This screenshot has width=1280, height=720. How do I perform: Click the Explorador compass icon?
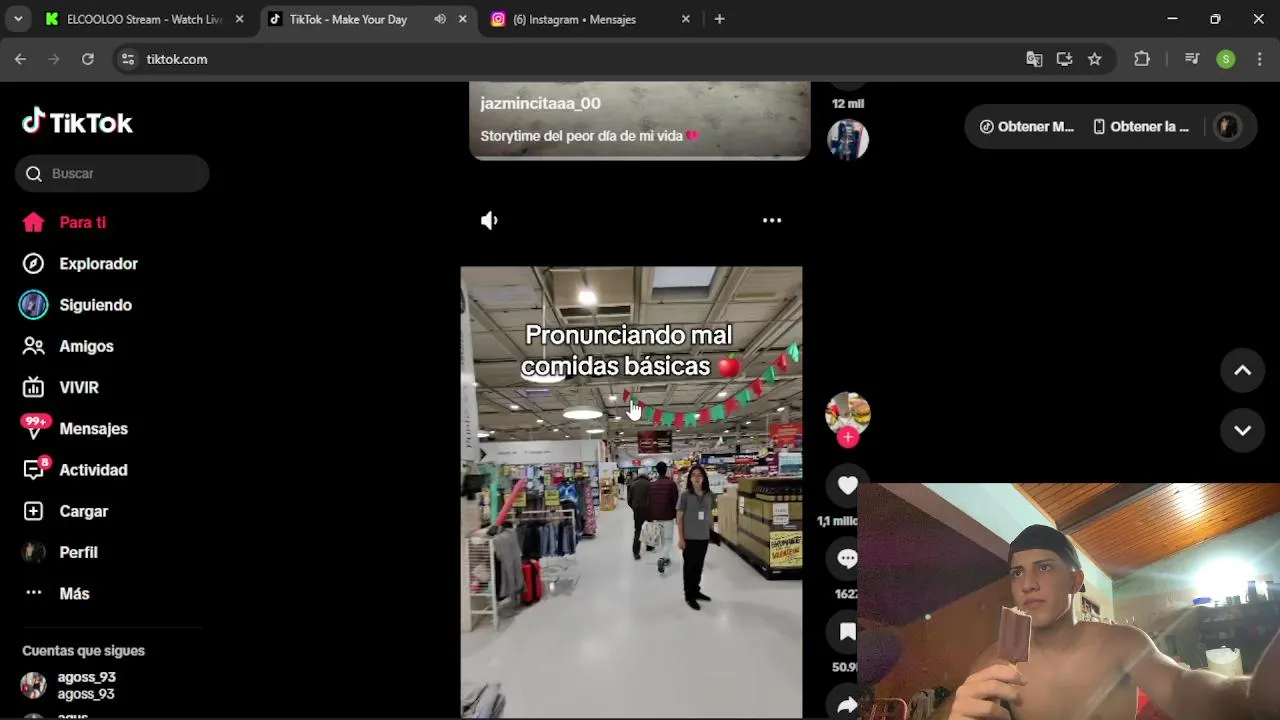33,263
